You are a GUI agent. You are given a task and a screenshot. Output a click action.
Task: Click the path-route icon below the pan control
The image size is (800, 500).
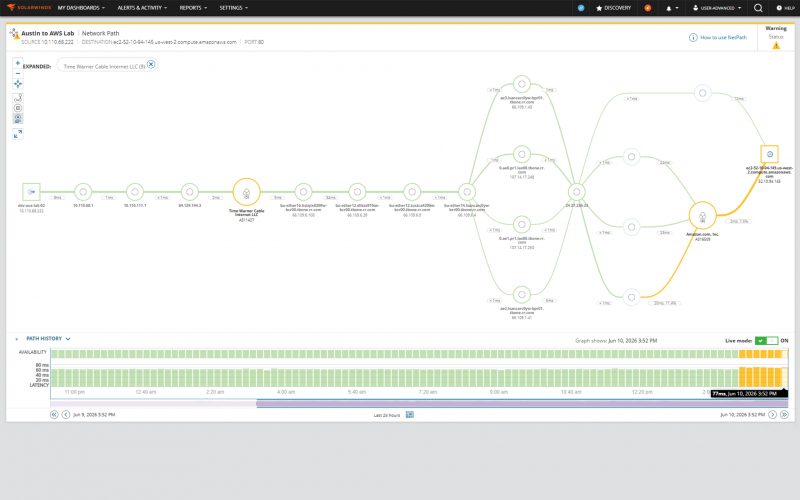(x=18, y=98)
